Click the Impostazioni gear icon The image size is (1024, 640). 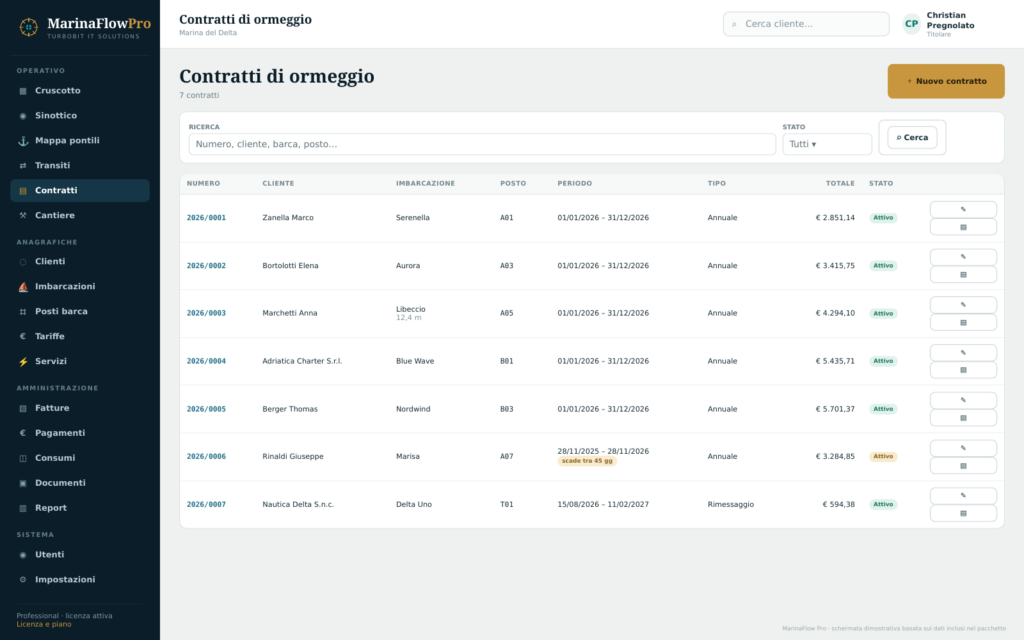[23, 580]
